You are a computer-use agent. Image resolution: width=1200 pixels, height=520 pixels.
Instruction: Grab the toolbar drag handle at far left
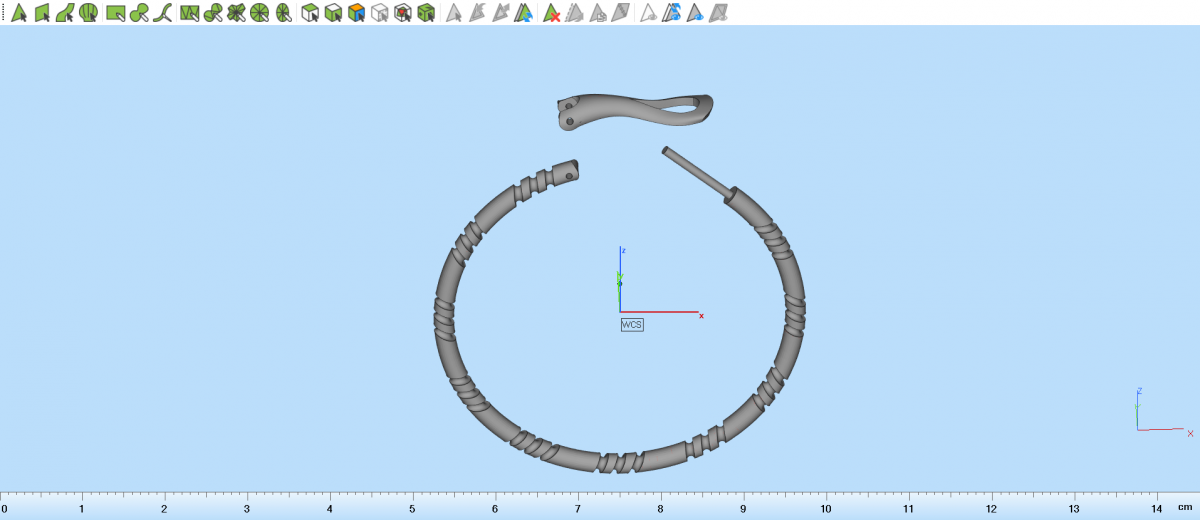click(x=4, y=13)
